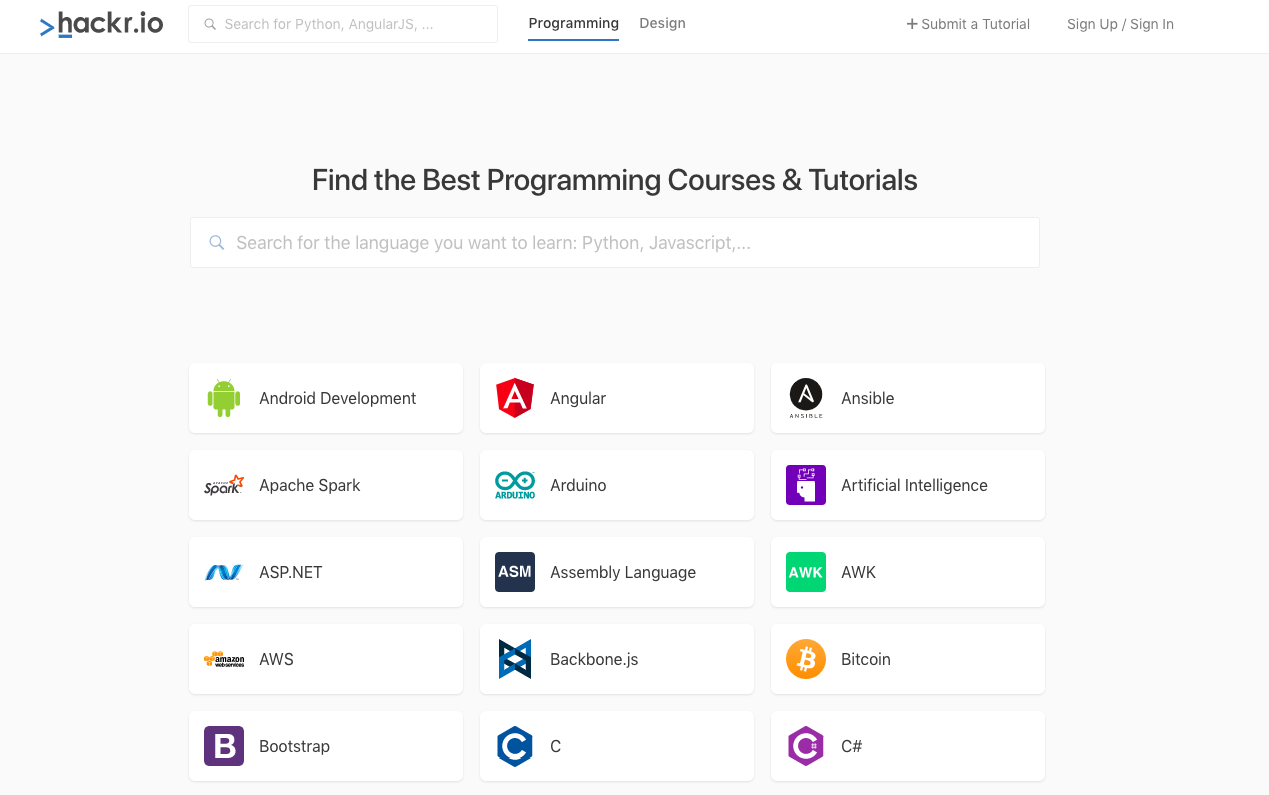The width and height of the screenshot is (1269, 795).
Task: Click the Apache Spark logo icon
Action: pyautogui.click(x=224, y=485)
